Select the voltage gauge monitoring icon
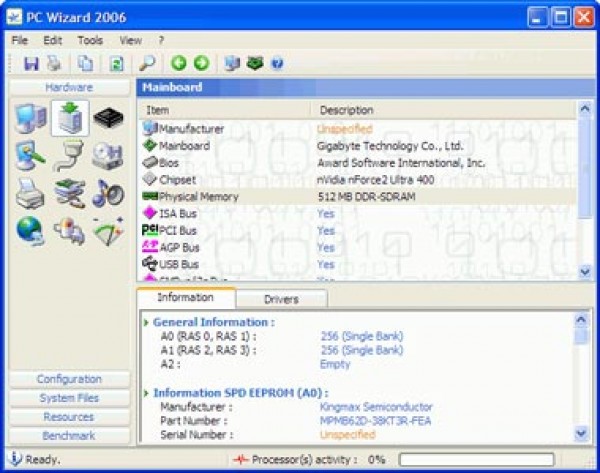 [x=108, y=232]
